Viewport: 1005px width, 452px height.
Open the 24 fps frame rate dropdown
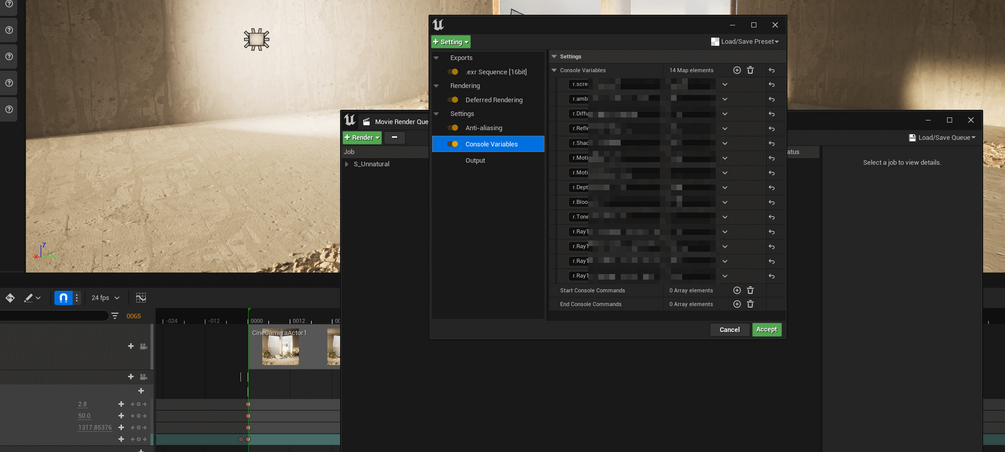[x=105, y=298]
